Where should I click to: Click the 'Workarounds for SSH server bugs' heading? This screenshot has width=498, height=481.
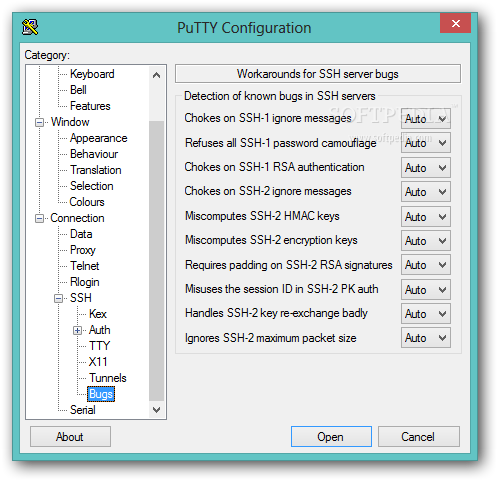click(318, 74)
